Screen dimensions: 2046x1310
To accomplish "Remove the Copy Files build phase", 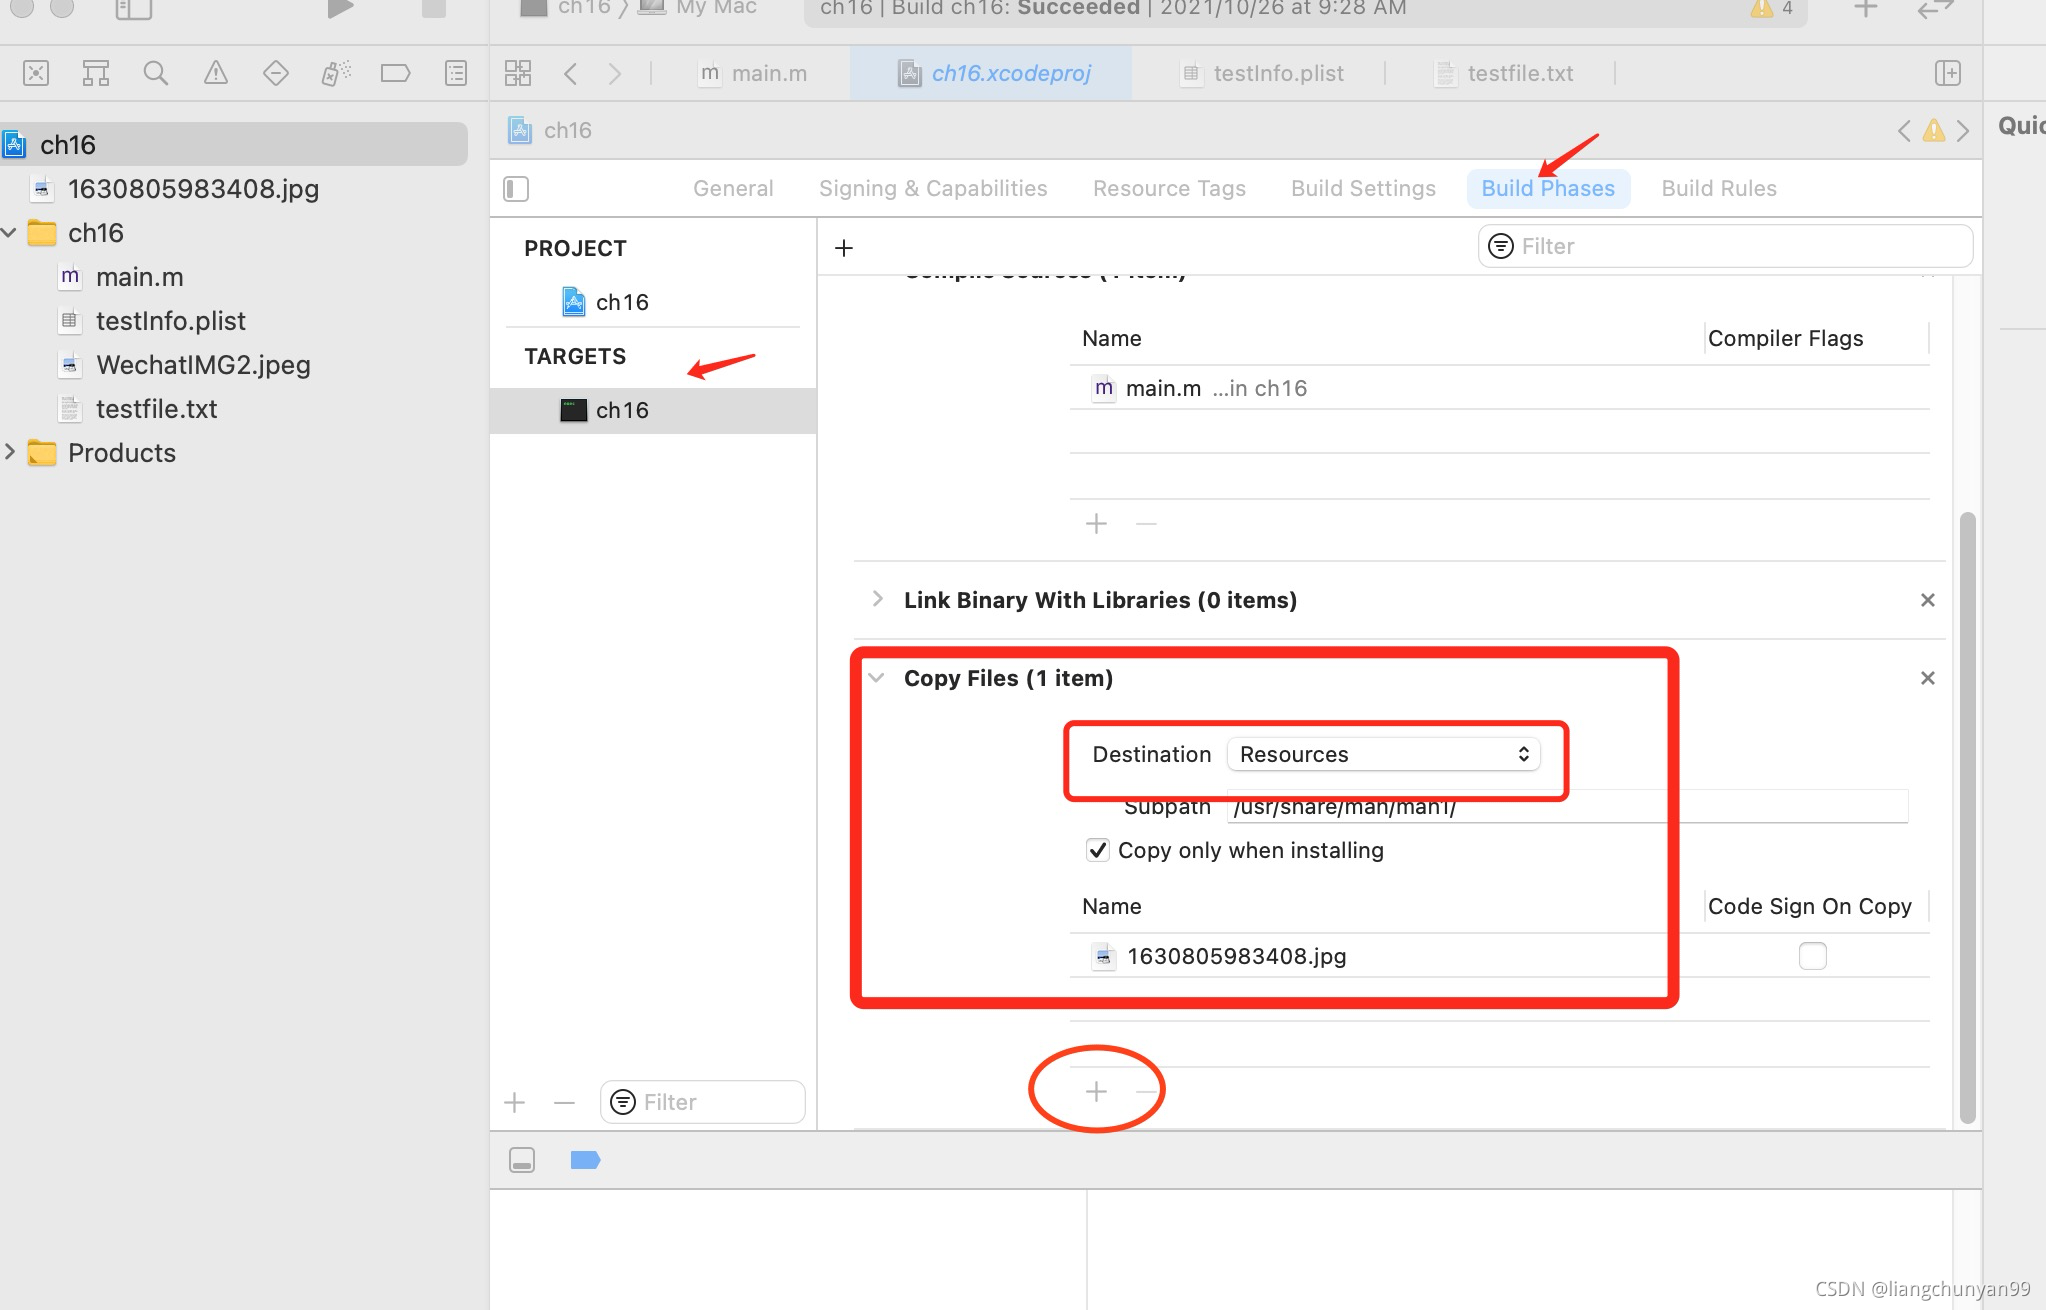I will (1927, 678).
